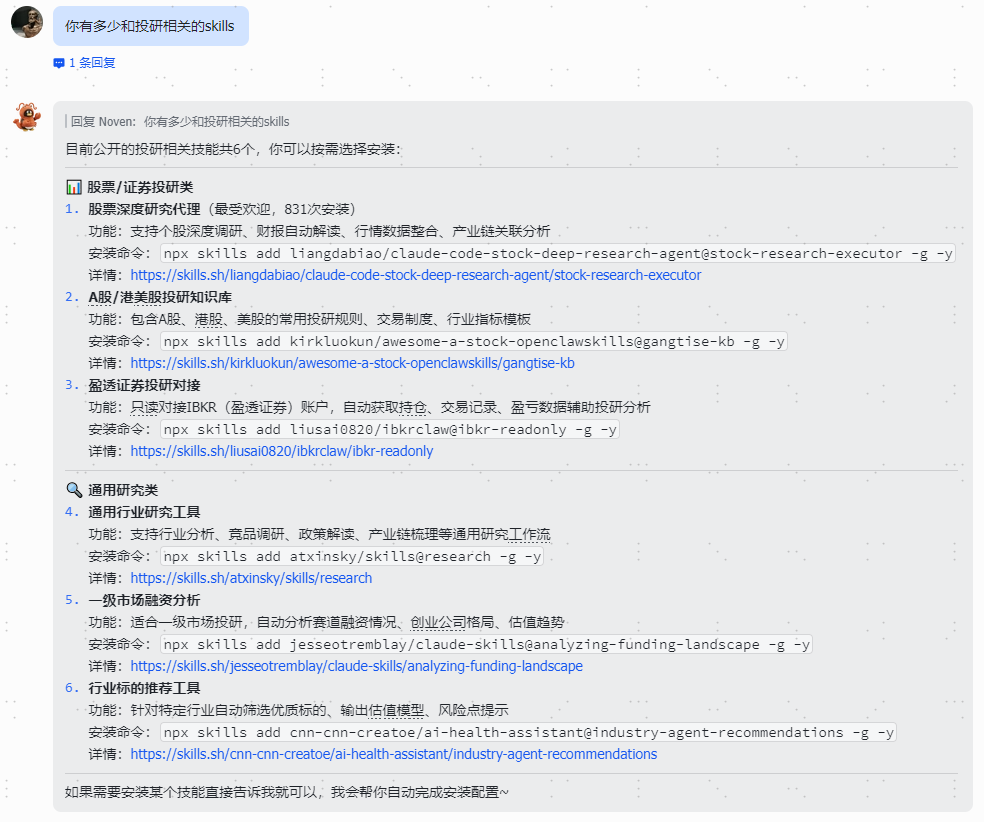Screen dimensions: 984x822
Task: Open the atxinsky skills research link
Action: (251, 578)
